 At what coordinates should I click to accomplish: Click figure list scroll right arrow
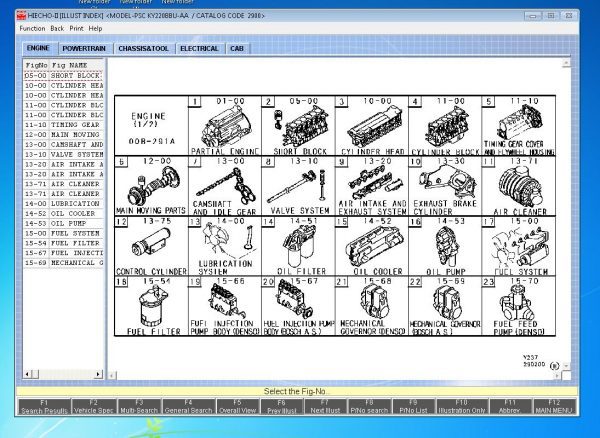coord(99,374)
